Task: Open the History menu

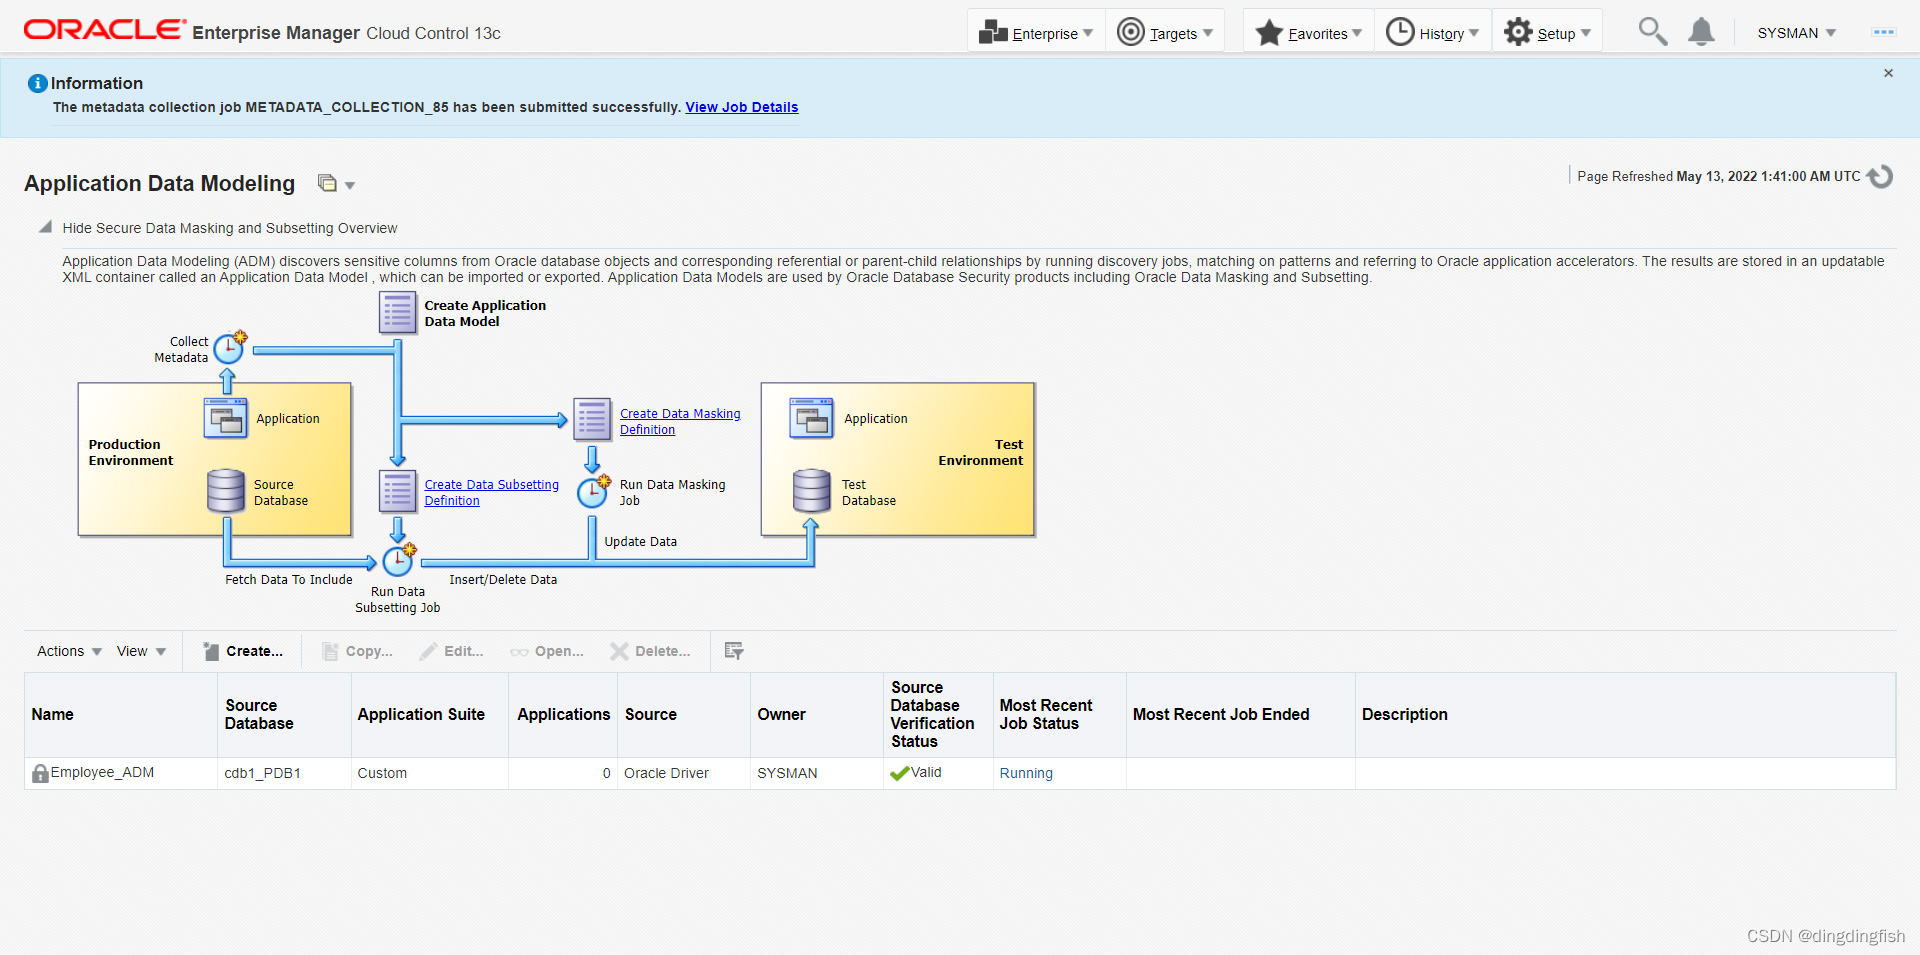Action: 1433,33
